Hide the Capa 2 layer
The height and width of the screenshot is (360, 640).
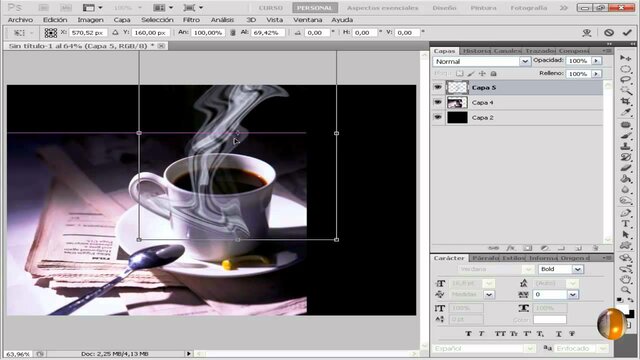[438, 117]
